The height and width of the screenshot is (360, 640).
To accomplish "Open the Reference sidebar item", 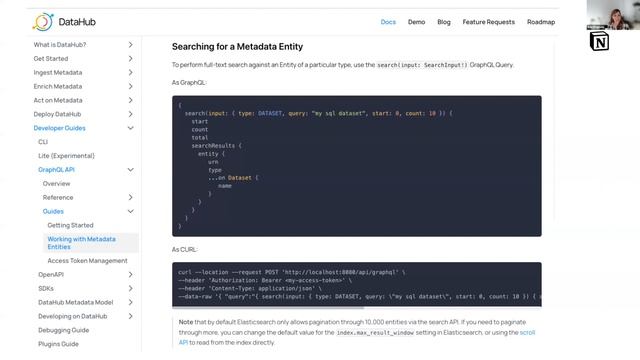I will [58, 197].
